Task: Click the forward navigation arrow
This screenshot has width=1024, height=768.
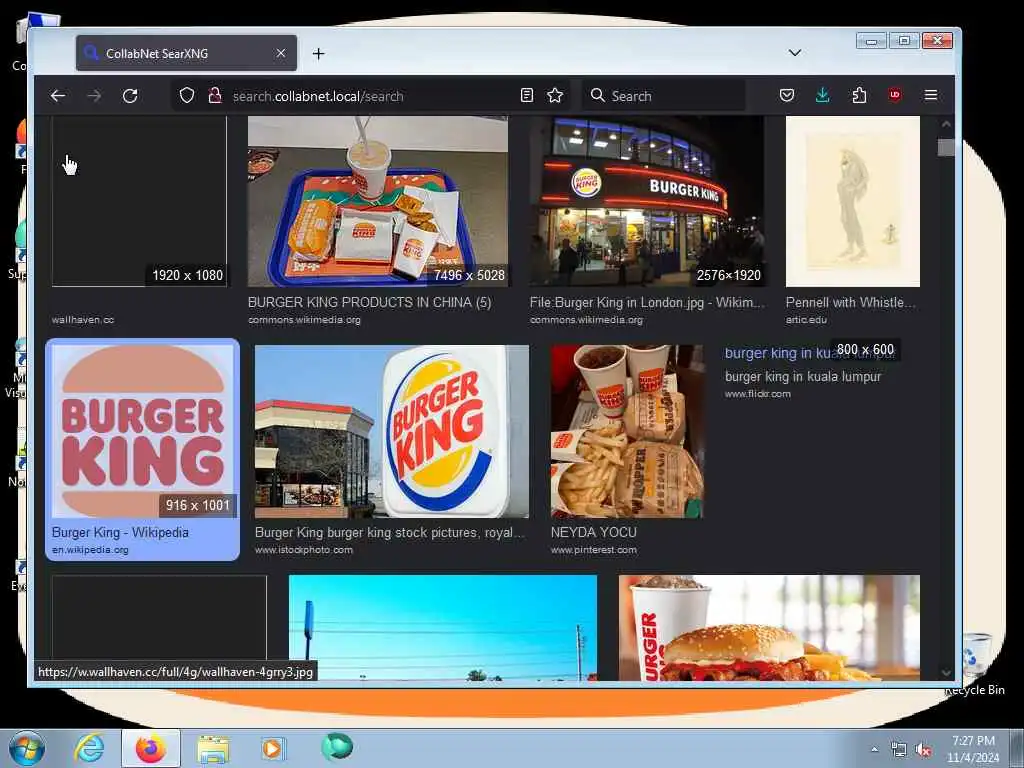Action: click(x=94, y=96)
